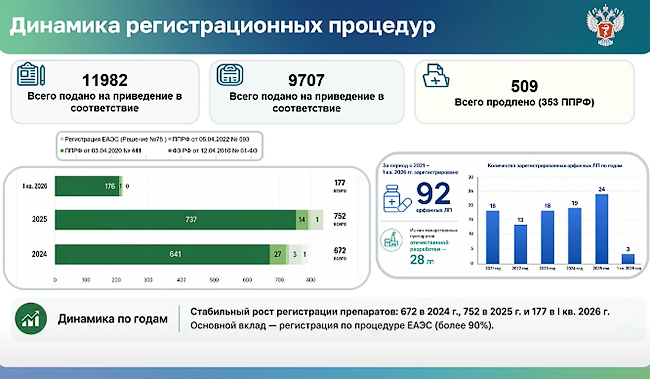Click the Всего продлено (353 ППРФ) caption
The height and width of the screenshot is (379, 650).
click(x=524, y=102)
